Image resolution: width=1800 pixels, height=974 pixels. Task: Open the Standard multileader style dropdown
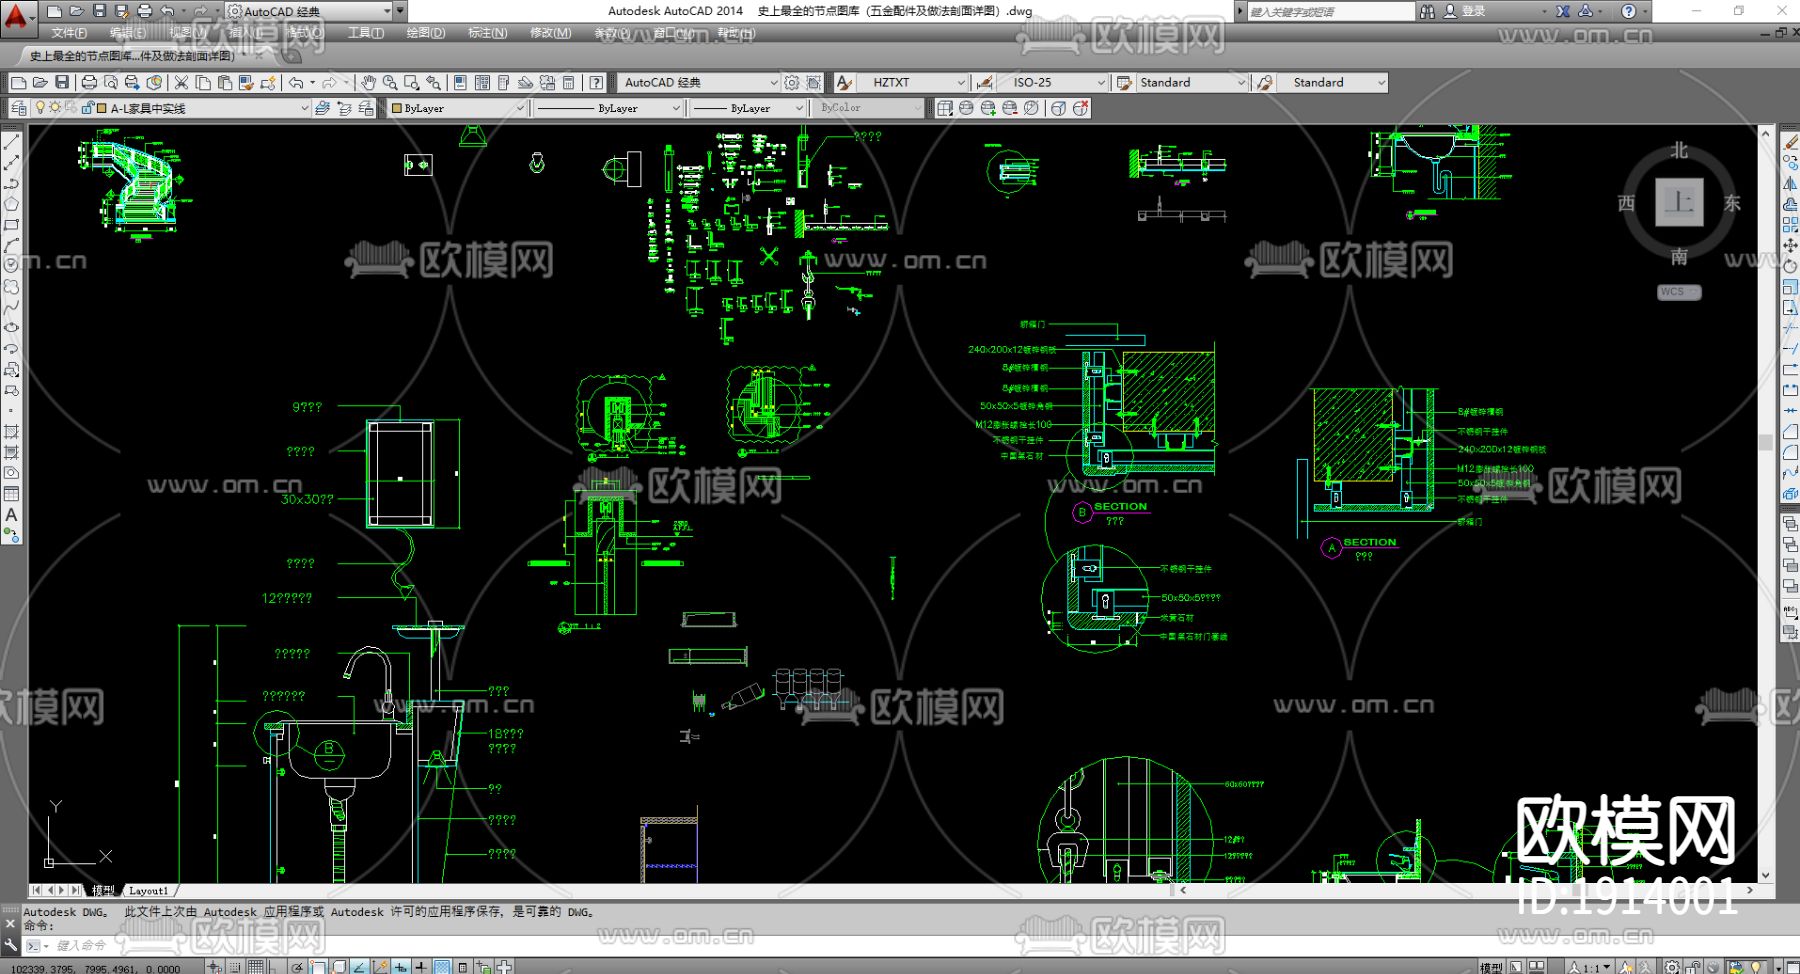(x=1333, y=82)
